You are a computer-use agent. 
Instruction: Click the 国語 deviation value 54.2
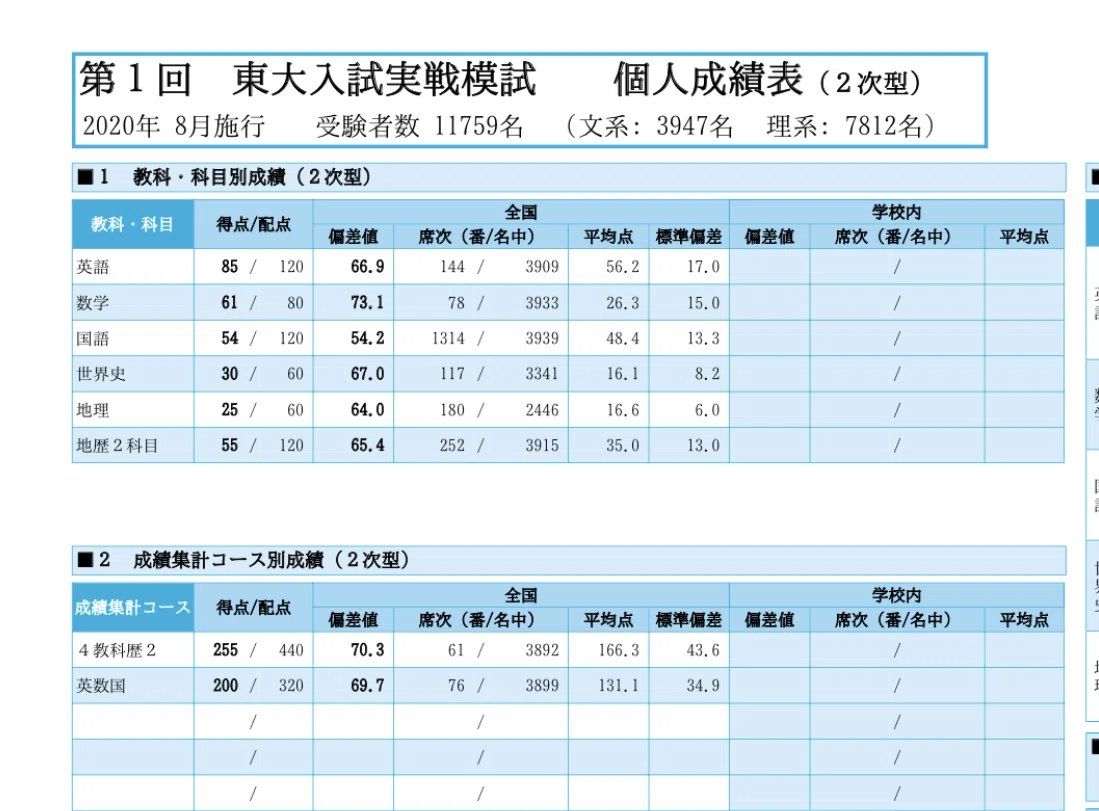point(367,339)
